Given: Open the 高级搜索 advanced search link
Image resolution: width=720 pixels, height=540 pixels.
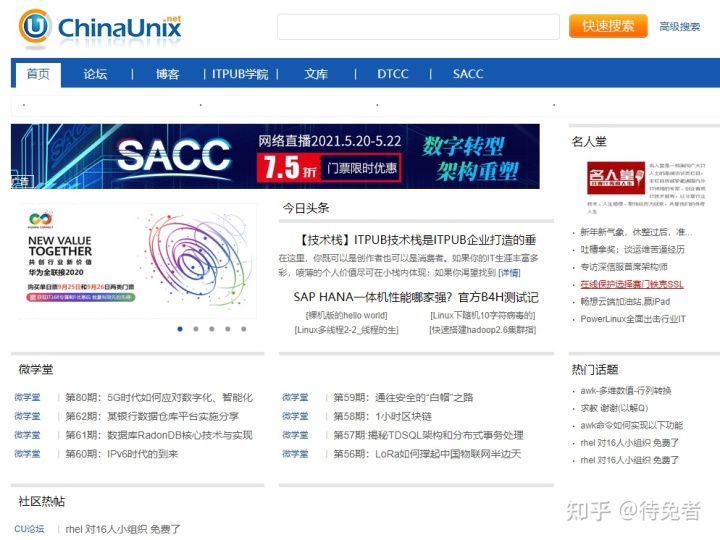Looking at the screenshot, I should point(679,27).
